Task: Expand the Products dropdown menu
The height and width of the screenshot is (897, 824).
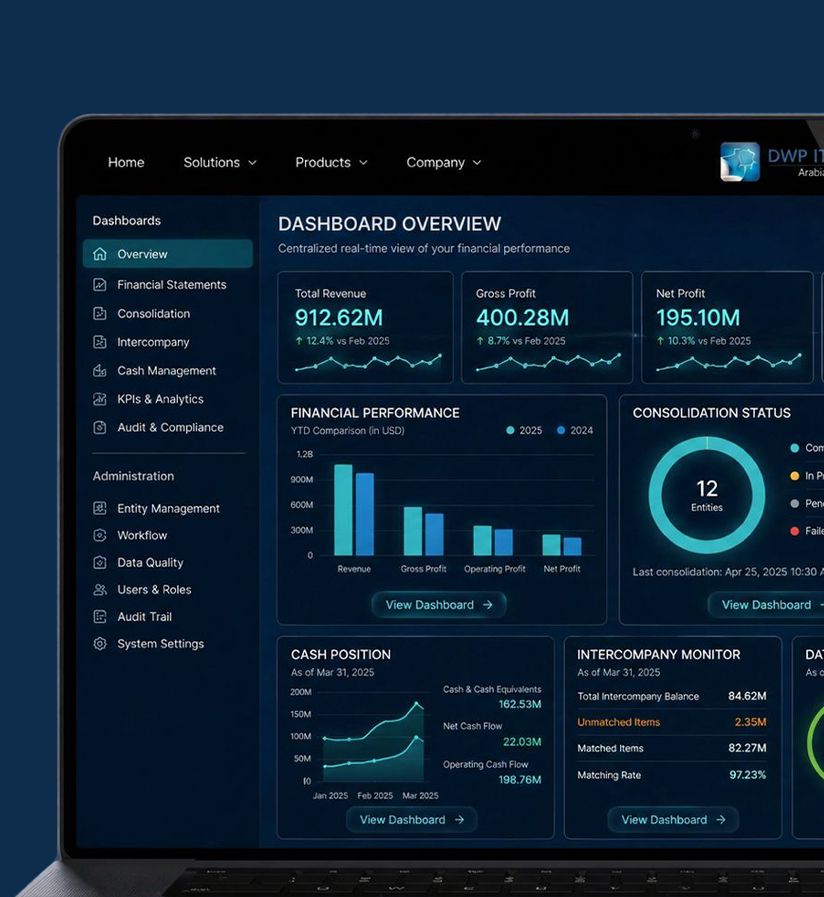Action: click(x=331, y=162)
